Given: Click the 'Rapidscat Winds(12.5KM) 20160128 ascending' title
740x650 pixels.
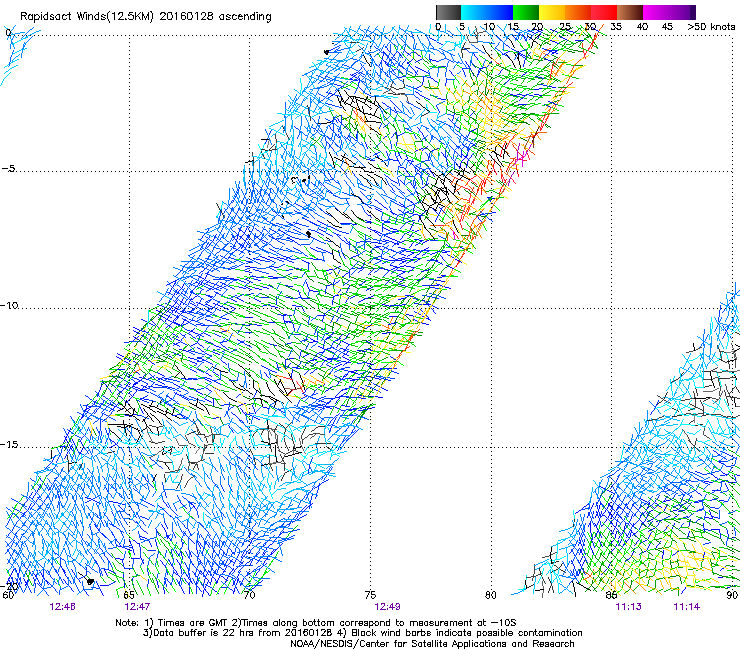Looking at the screenshot, I should coord(146,17).
